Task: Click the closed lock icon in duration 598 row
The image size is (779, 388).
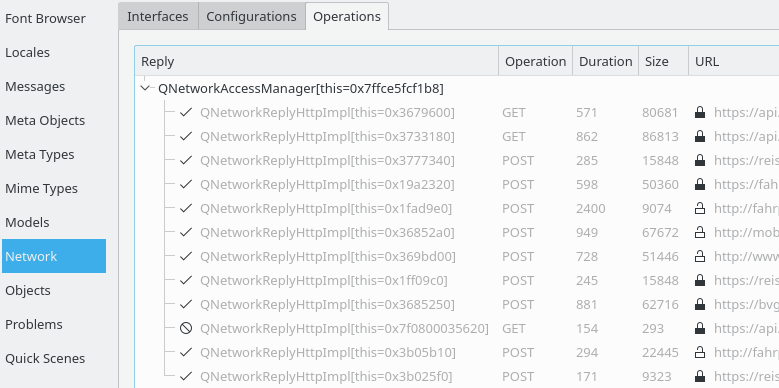Action: [700, 184]
